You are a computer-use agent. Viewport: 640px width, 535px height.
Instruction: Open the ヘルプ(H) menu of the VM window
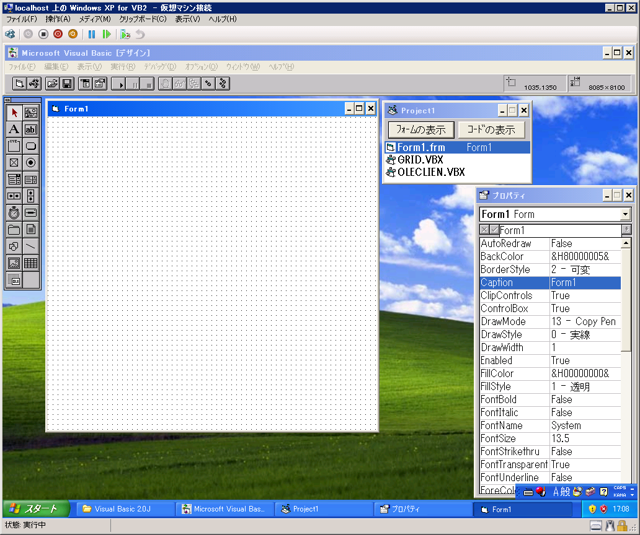[222, 19]
